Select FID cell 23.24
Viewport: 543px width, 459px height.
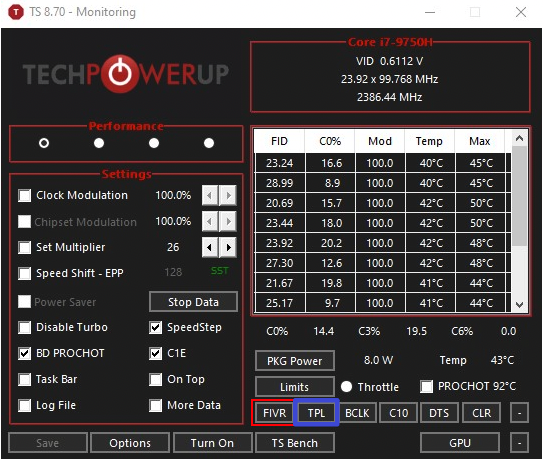click(x=280, y=163)
